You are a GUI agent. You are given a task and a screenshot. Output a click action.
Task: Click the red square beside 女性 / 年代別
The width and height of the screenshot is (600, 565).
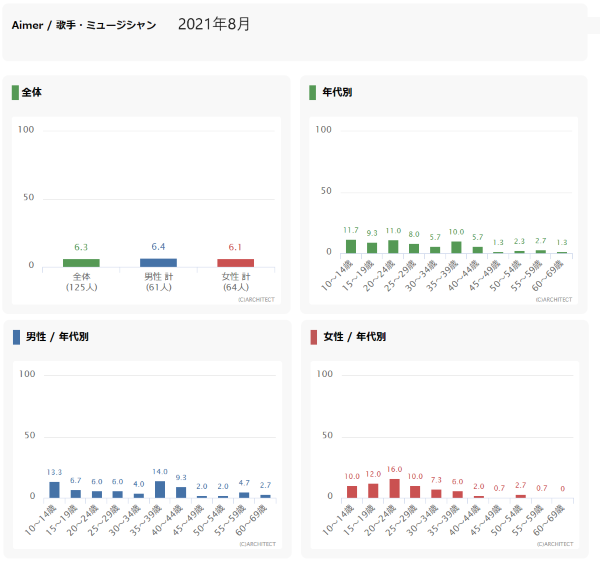point(314,337)
